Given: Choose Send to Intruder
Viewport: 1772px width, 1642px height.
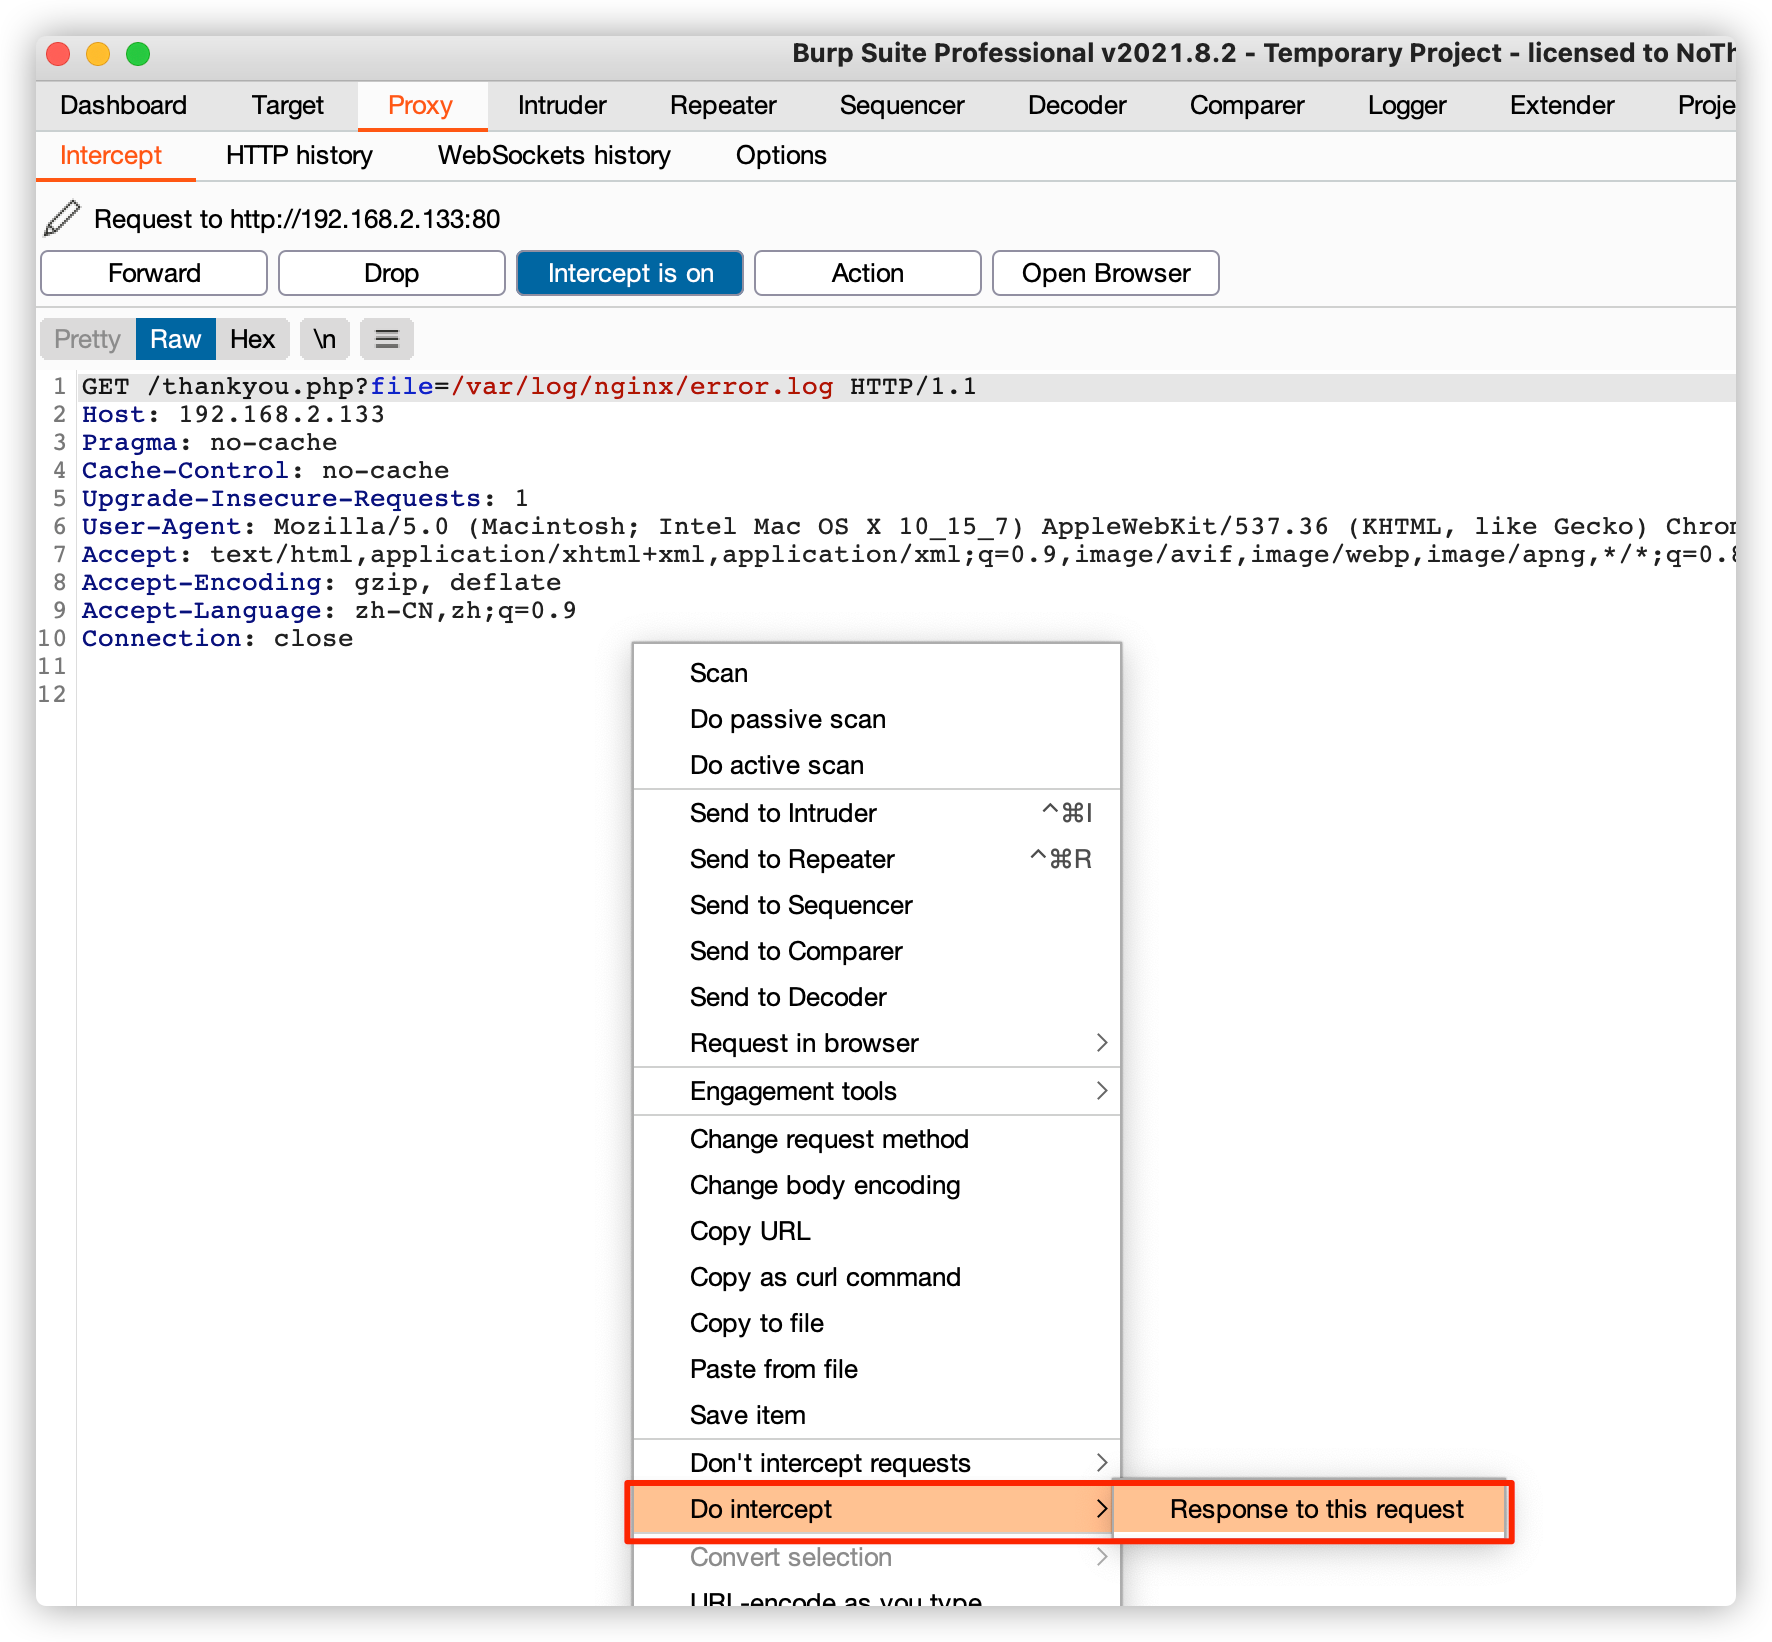Looking at the screenshot, I should 877,813.
